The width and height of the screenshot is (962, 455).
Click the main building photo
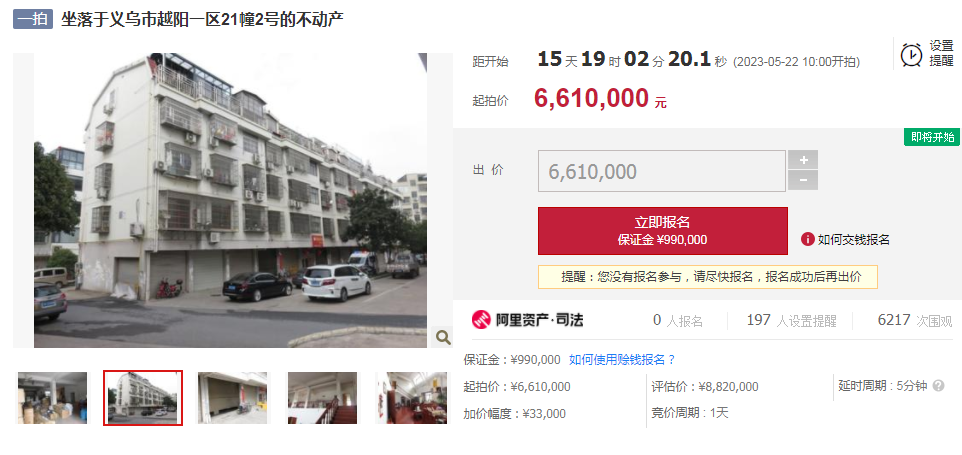pyautogui.click(x=230, y=200)
